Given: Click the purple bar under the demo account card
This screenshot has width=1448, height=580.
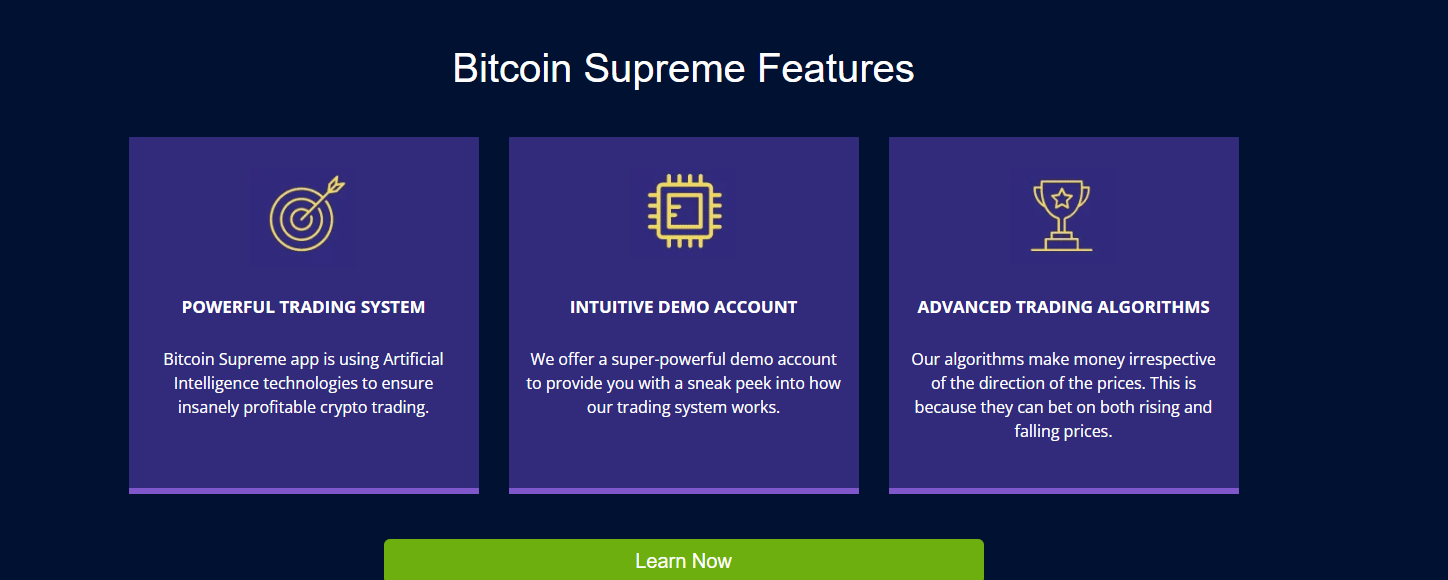Looking at the screenshot, I should tap(684, 490).
